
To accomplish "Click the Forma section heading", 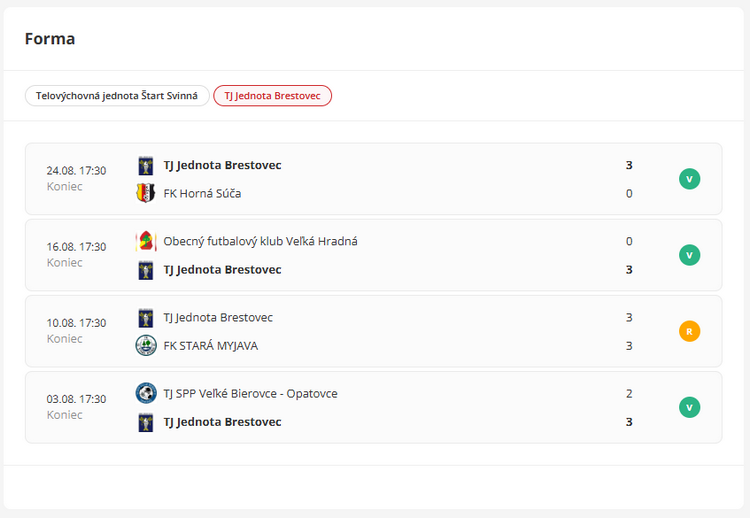I will pos(50,39).
